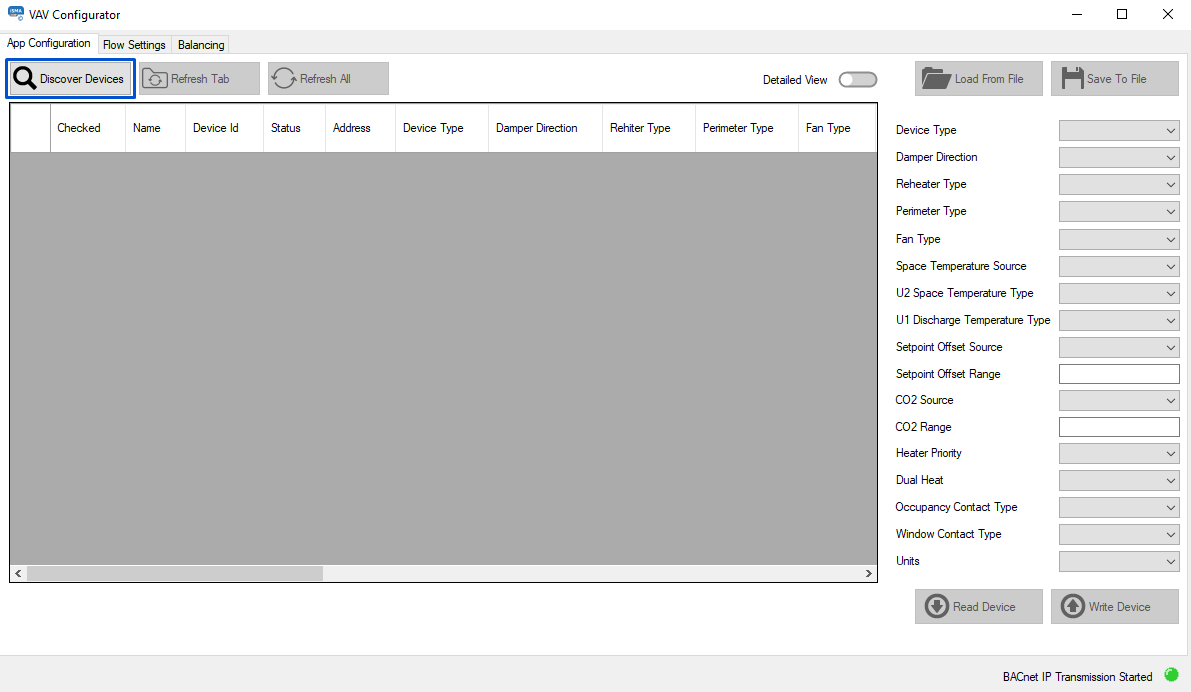The image size is (1191, 692).
Task: Expand the CO2 Source dropdown
Action: point(1119,399)
